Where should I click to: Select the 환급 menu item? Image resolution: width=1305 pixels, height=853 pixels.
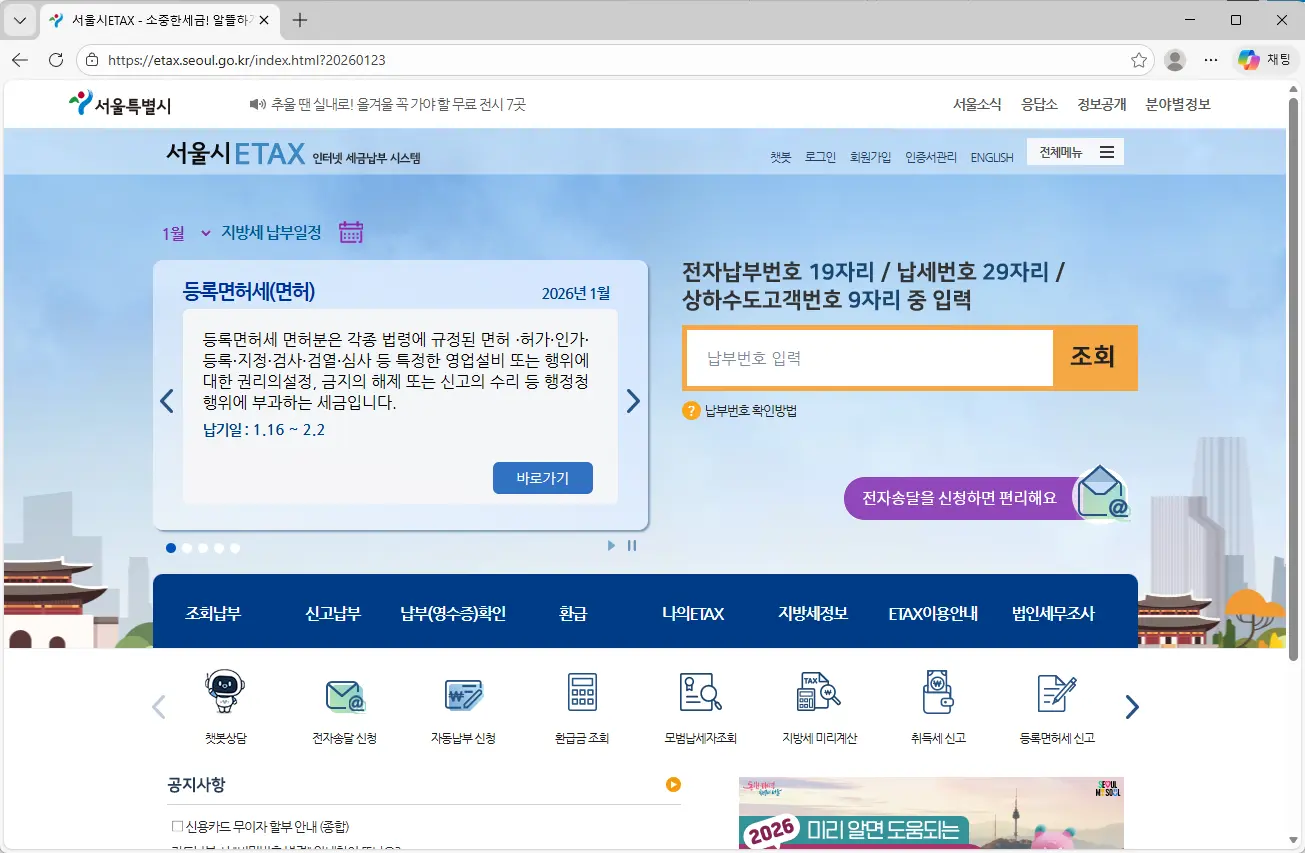tap(573, 614)
